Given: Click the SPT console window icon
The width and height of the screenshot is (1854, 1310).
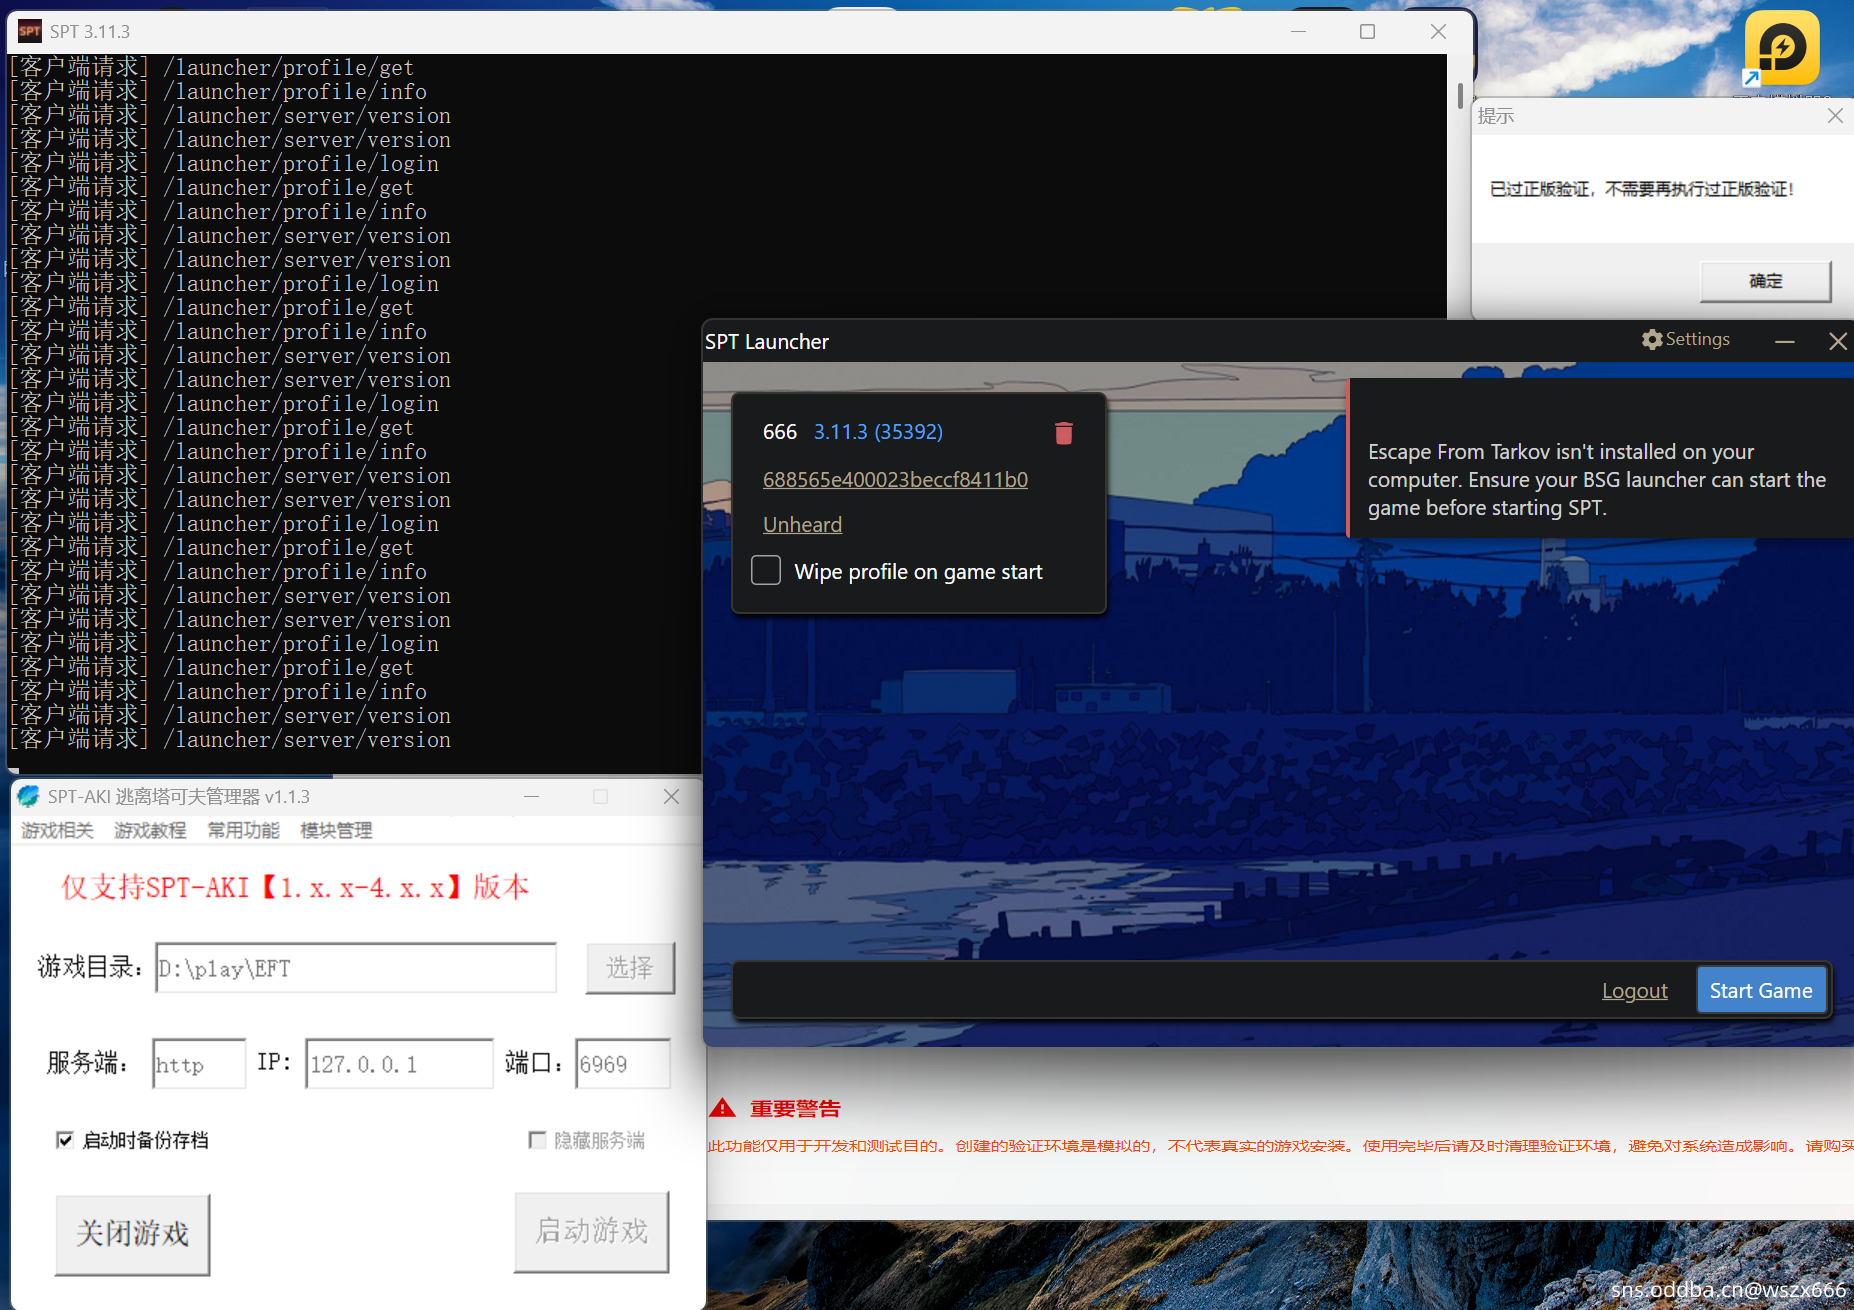Looking at the screenshot, I should coord(30,31).
